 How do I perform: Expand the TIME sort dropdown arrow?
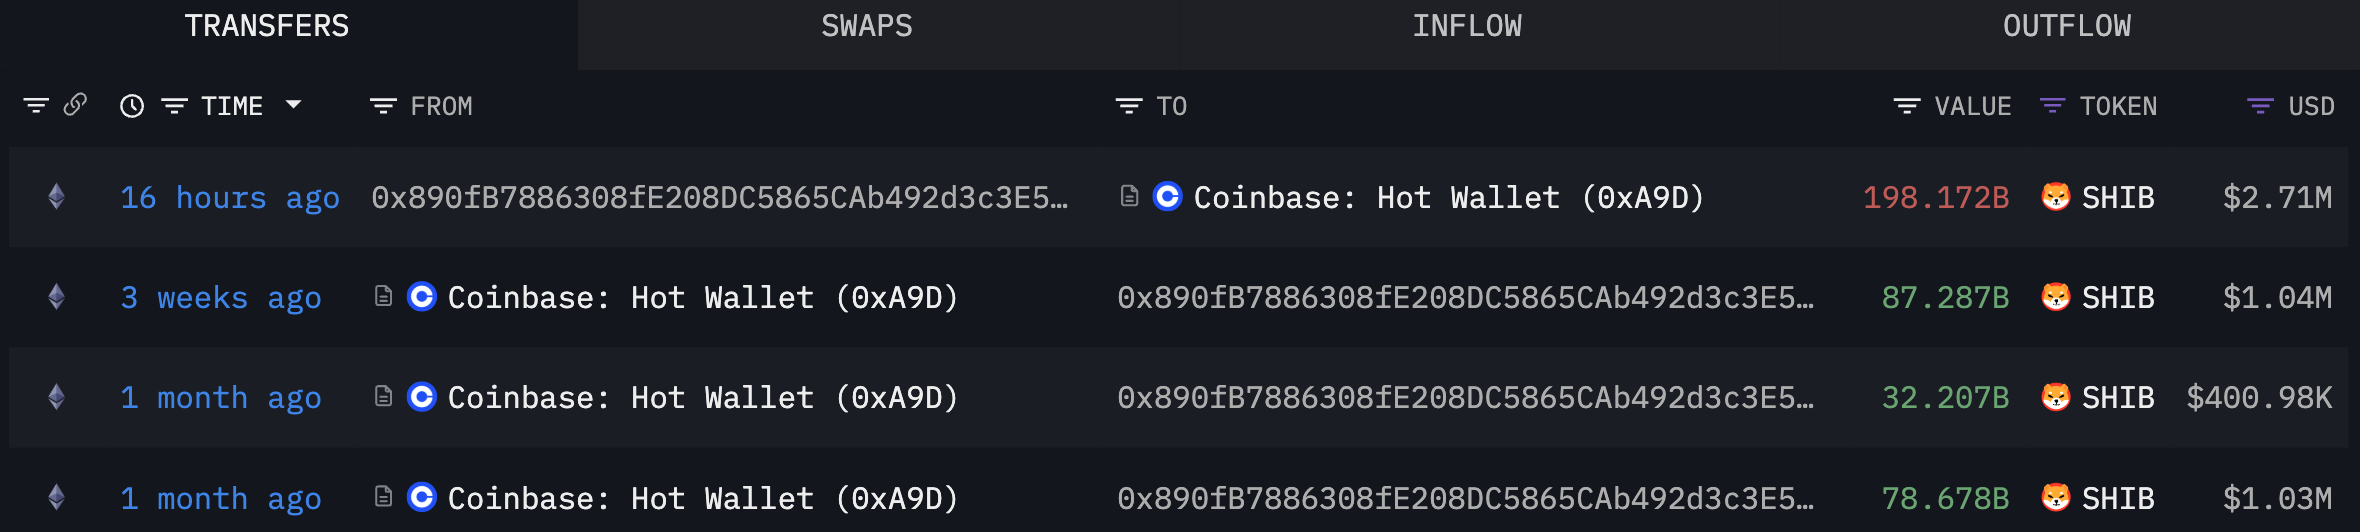coord(293,105)
